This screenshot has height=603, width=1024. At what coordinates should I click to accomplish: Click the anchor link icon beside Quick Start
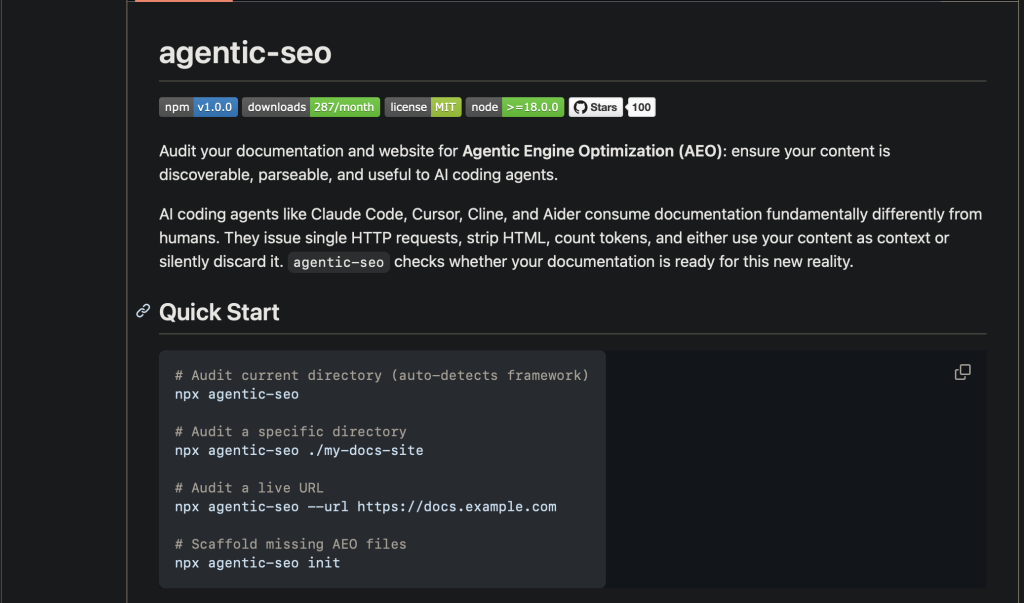tap(143, 312)
